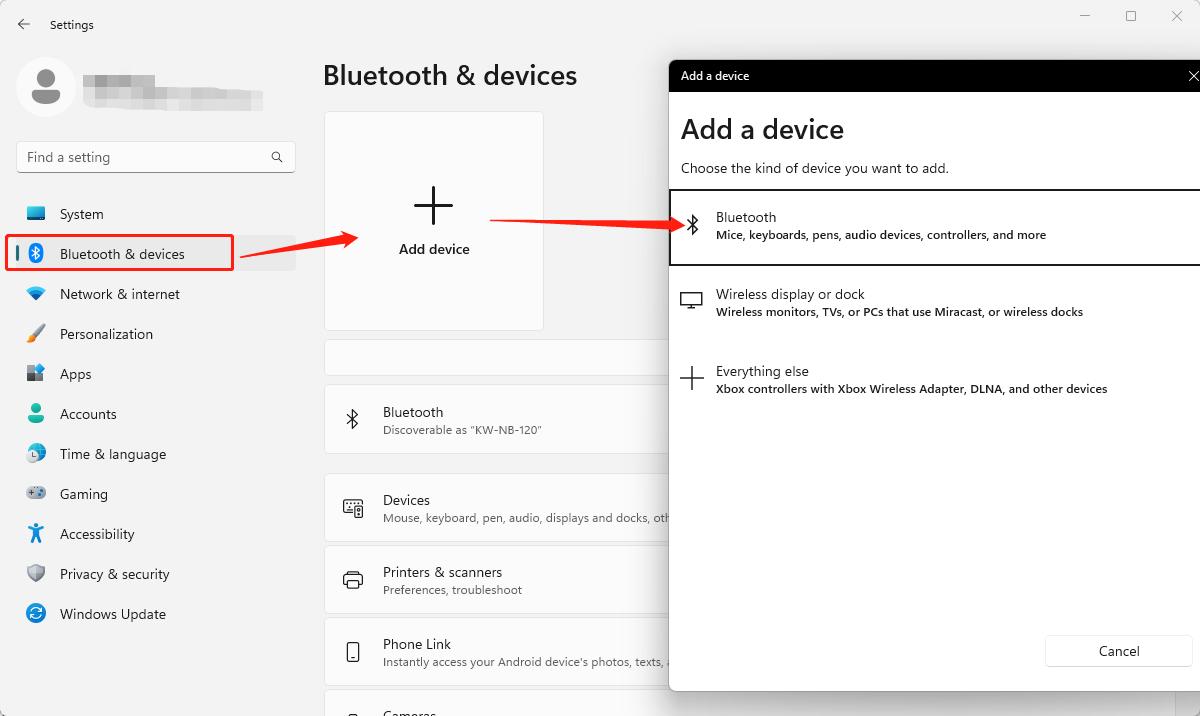Click the search magnifier icon
Screen dimensions: 1200x716
(x=277, y=157)
